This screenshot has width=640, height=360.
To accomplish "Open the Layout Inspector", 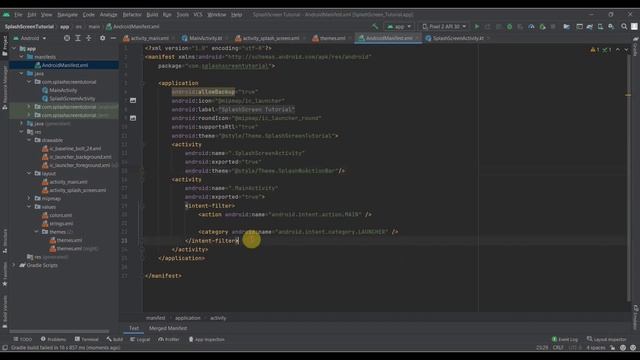I will click(607, 340).
